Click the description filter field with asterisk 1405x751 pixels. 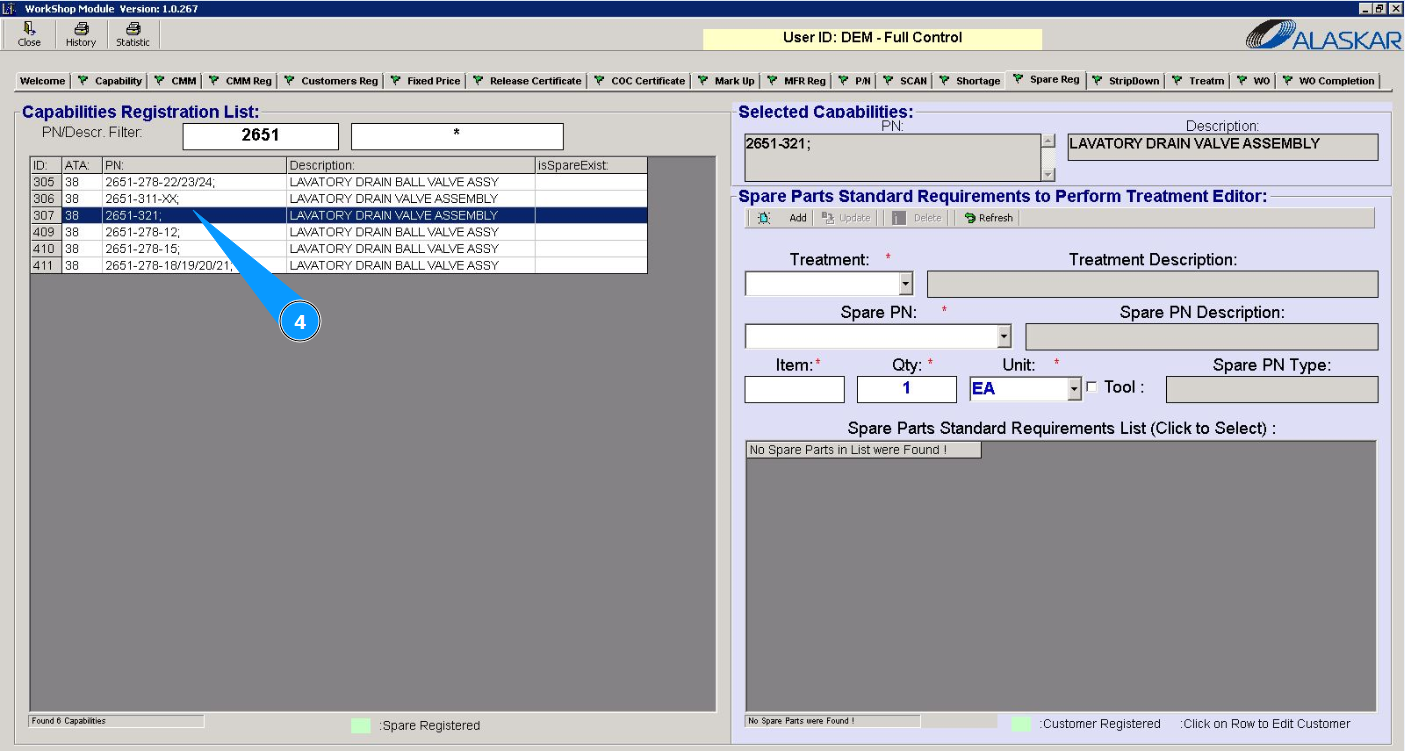click(457, 136)
